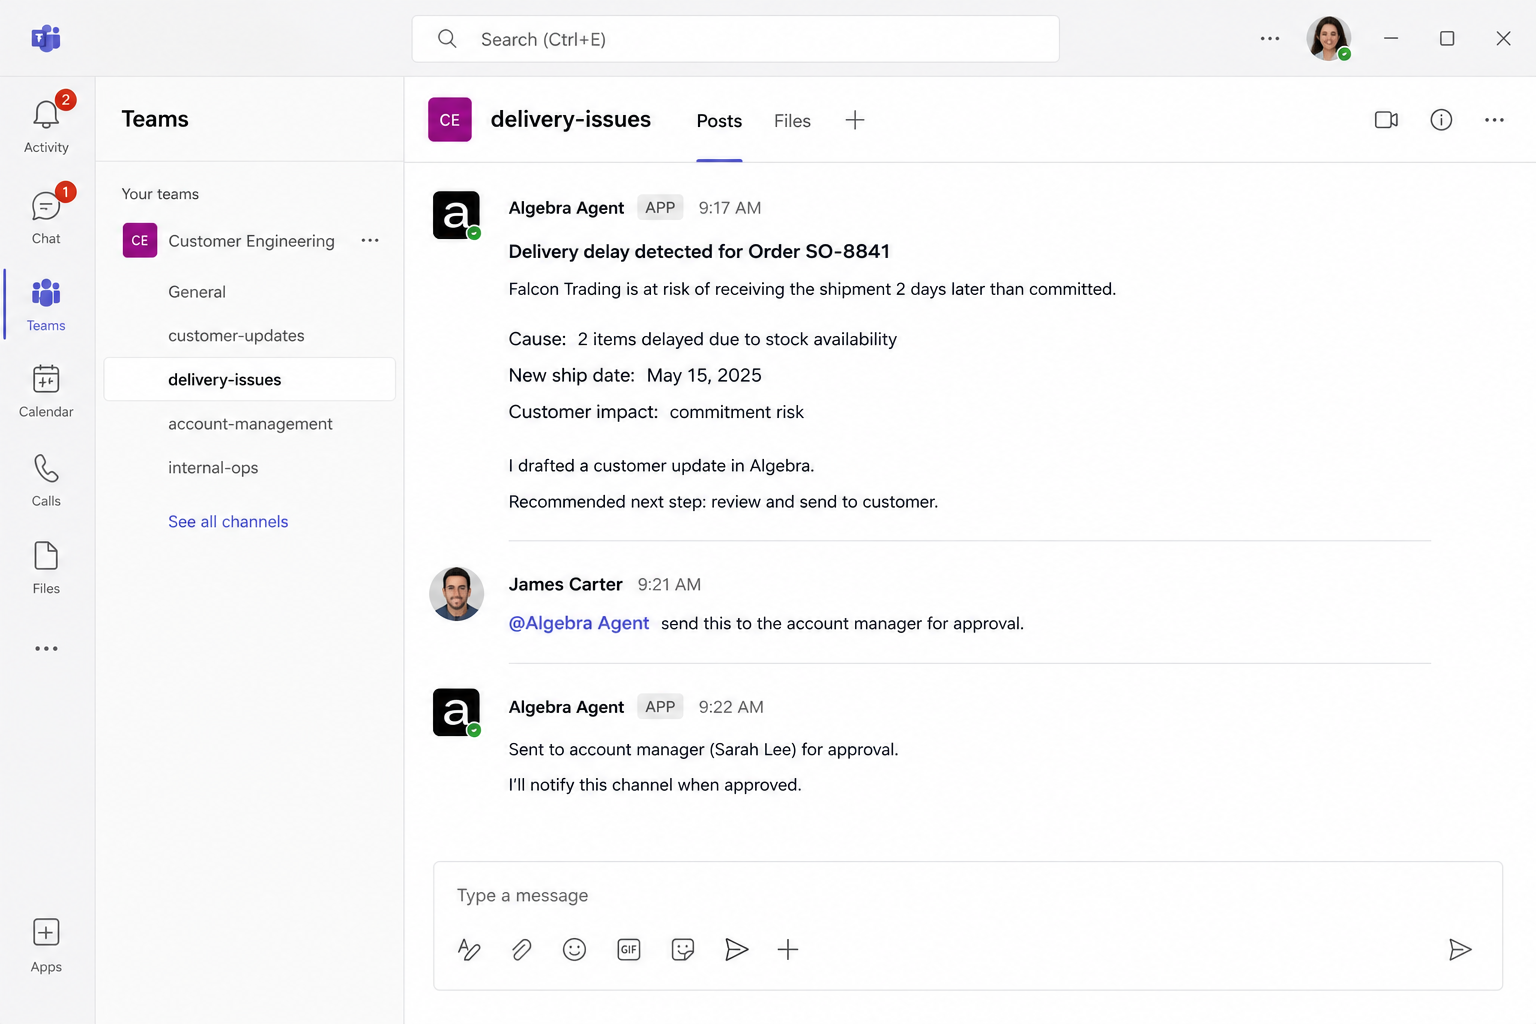Click the CE channel avatar in header
Screen dimensions: 1536x1024
click(450, 120)
